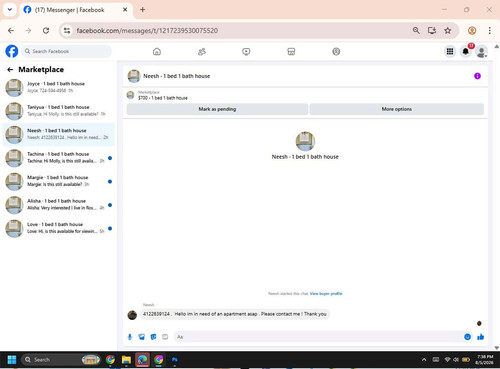The image size is (500, 369).
Task: Open the Windows Start menu
Action: (x=12, y=360)
